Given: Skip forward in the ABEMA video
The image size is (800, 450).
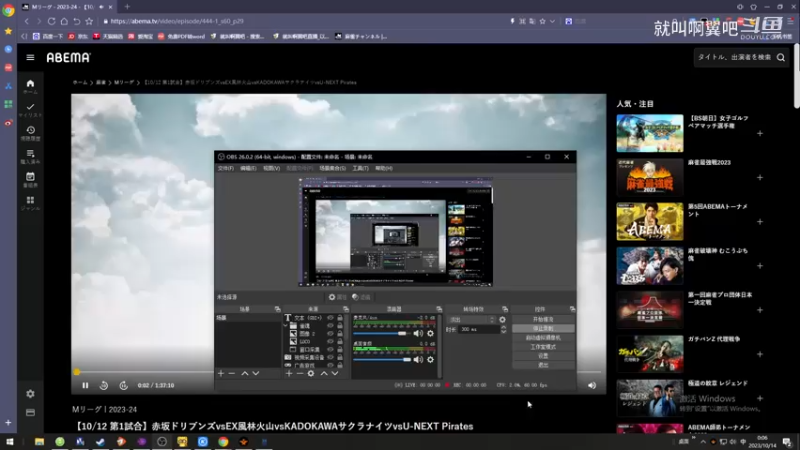Looking at the screenshot, I should click(x=123, y=386).
